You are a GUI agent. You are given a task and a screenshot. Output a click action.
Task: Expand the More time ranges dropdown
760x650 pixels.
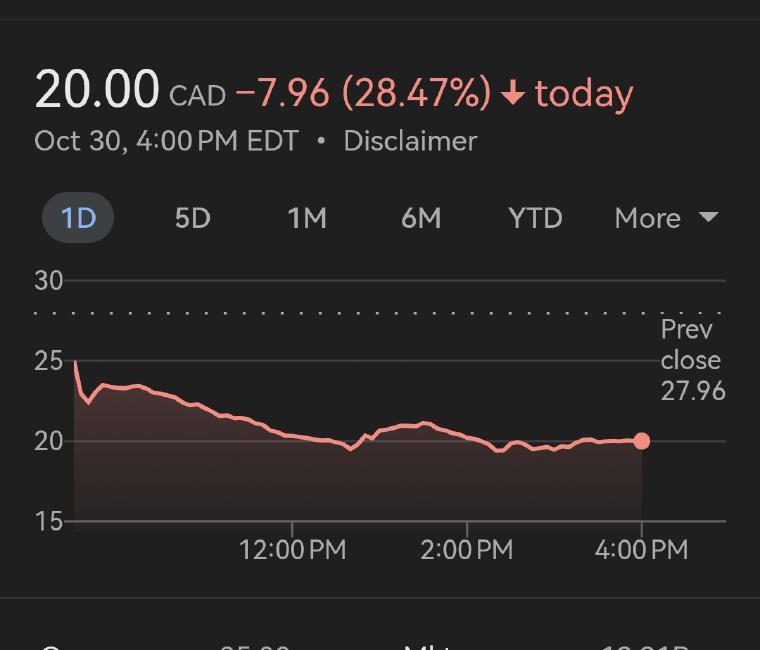click(x=666, y=218)
